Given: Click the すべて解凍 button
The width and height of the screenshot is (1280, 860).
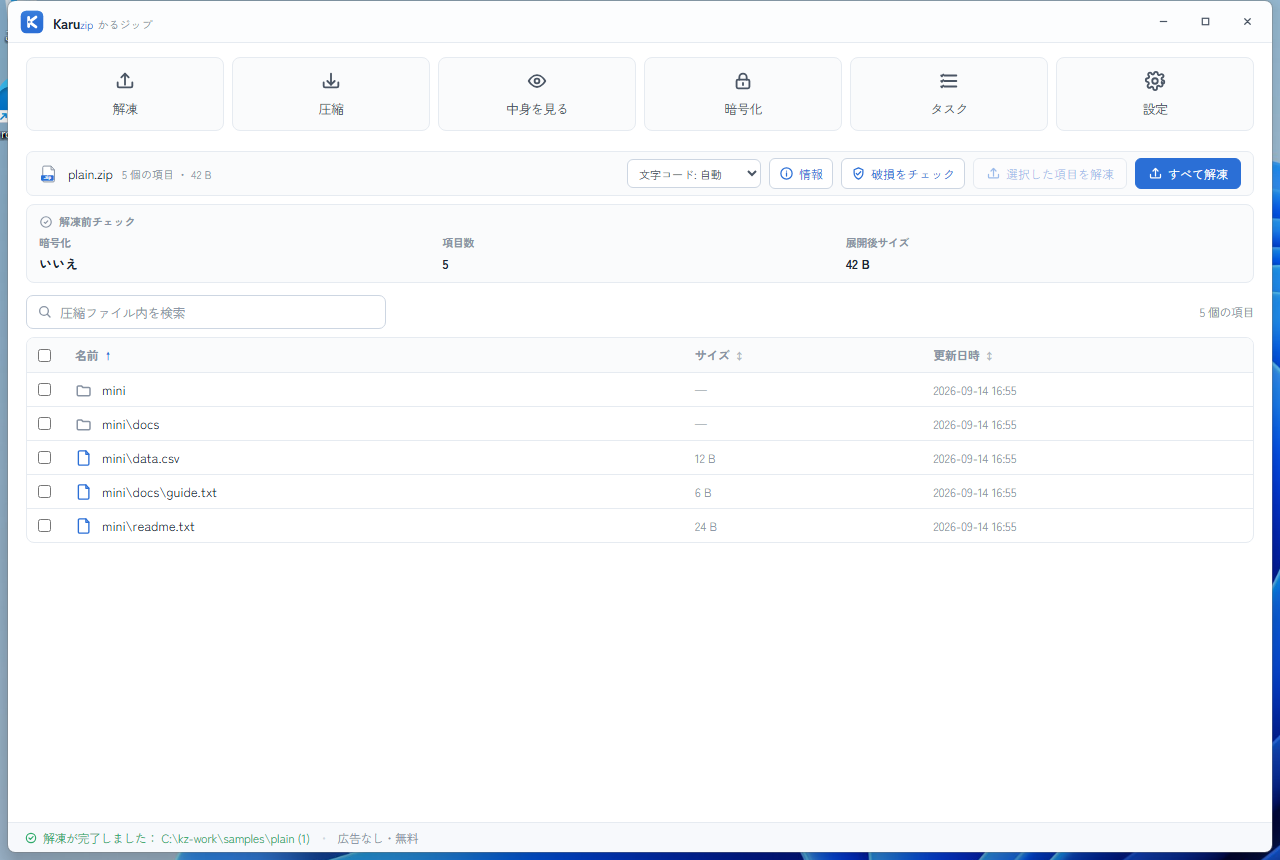Looking at the screenshot, I should (1188, 174).
